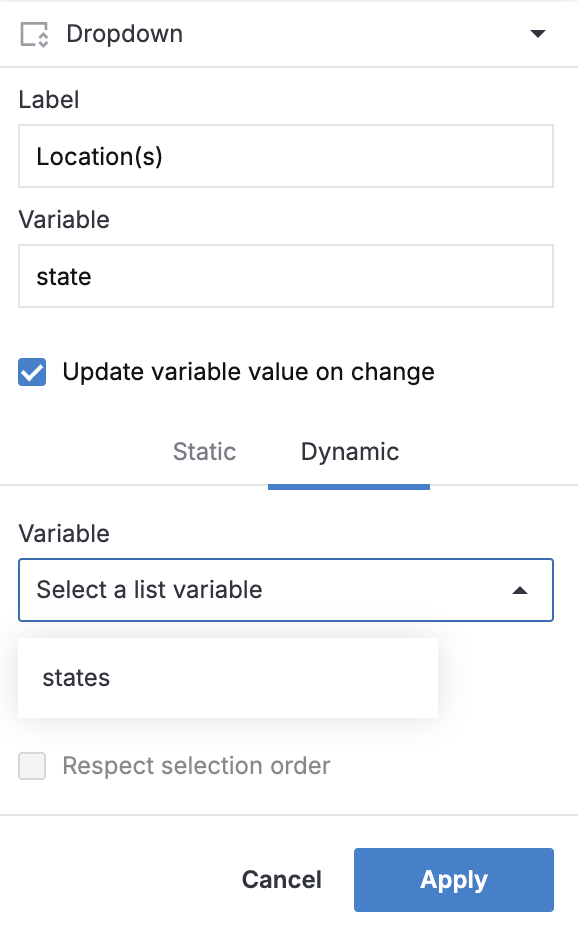
Task: Check the Respect selection order option
Action: coord(31,765)
